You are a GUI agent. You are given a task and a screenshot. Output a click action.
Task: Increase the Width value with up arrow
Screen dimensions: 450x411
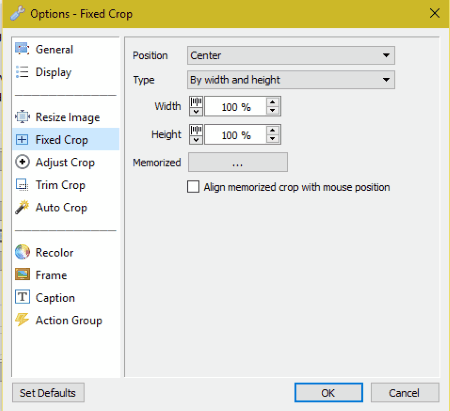click(273, 102)
